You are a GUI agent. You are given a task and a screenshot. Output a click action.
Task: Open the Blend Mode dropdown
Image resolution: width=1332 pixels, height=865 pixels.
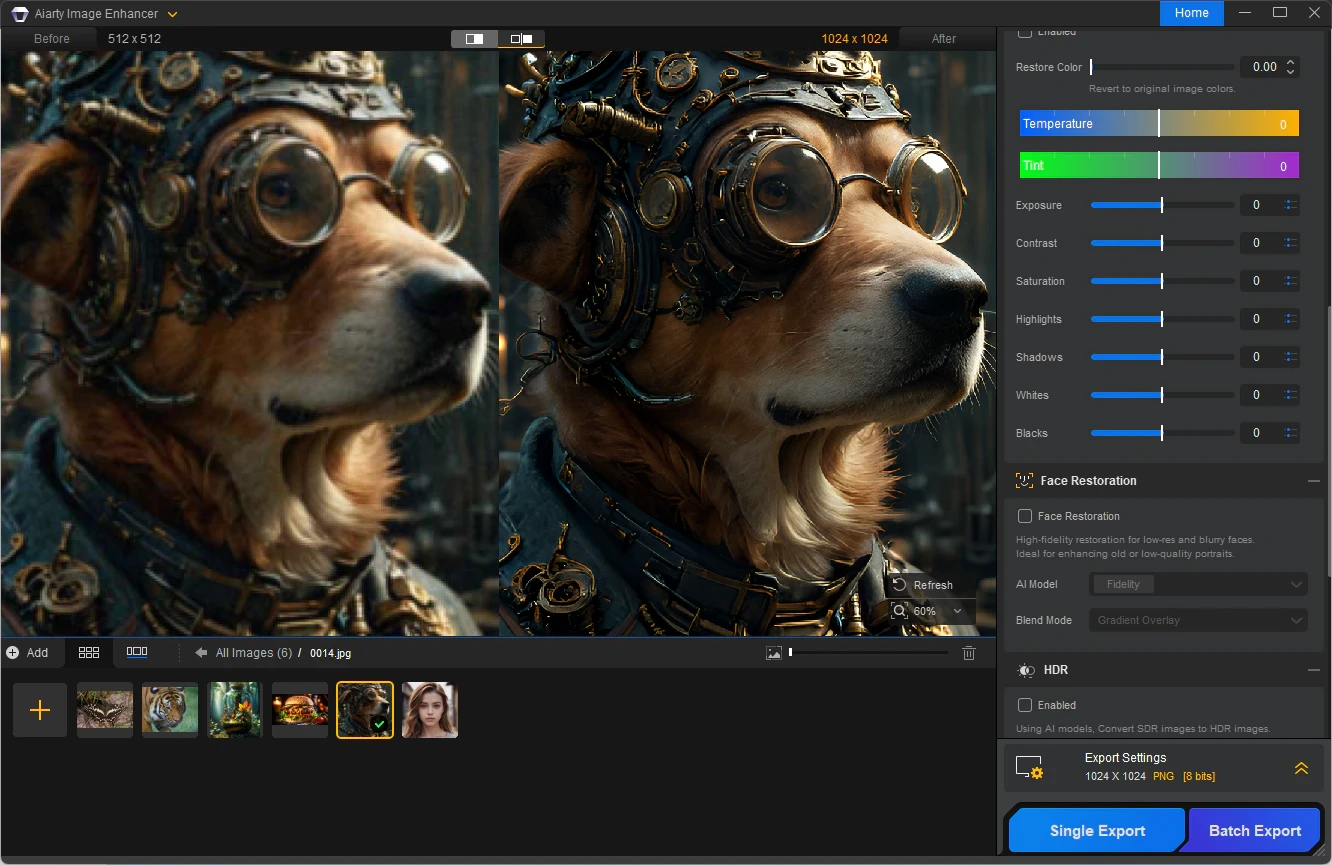1197,620
